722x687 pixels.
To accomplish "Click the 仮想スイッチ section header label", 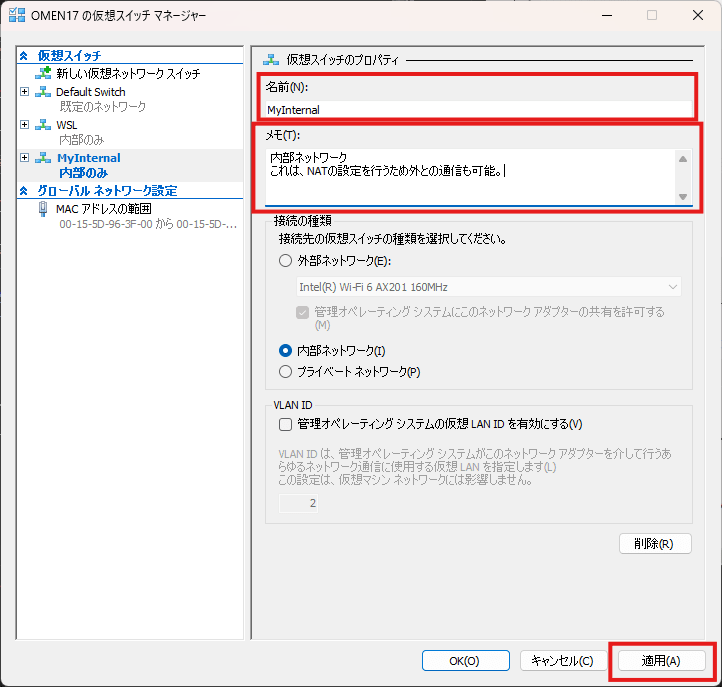I will pyautogui.click(x=70, y=56).
